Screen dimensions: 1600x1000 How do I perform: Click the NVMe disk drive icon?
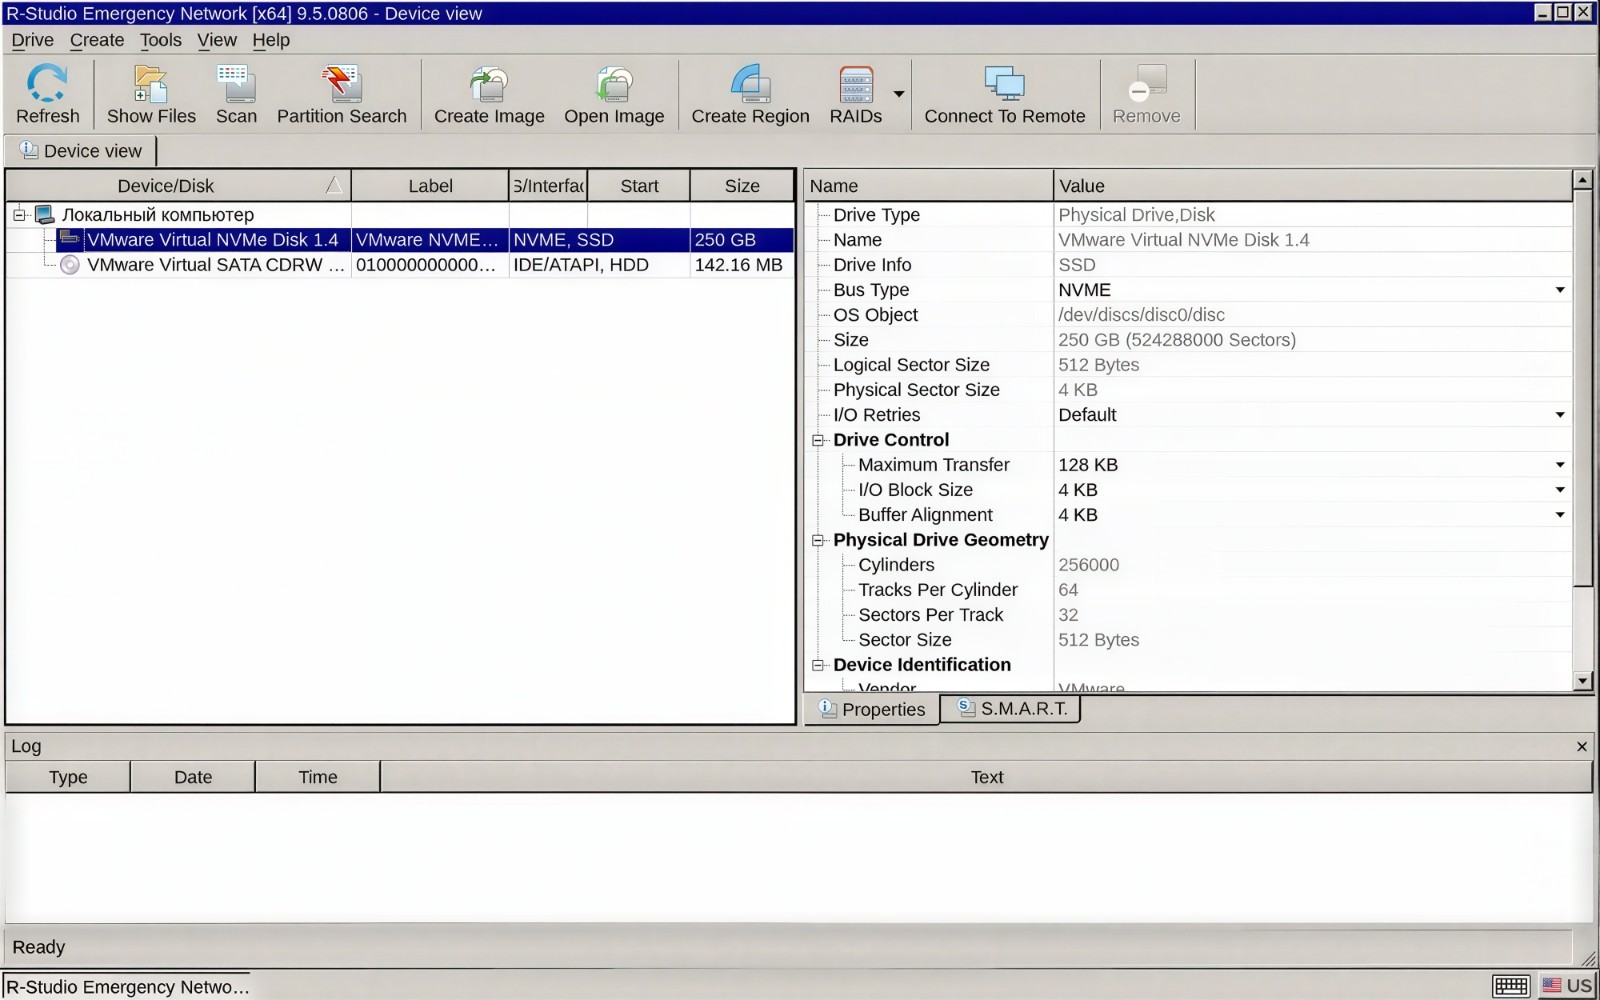pos(69,239)
